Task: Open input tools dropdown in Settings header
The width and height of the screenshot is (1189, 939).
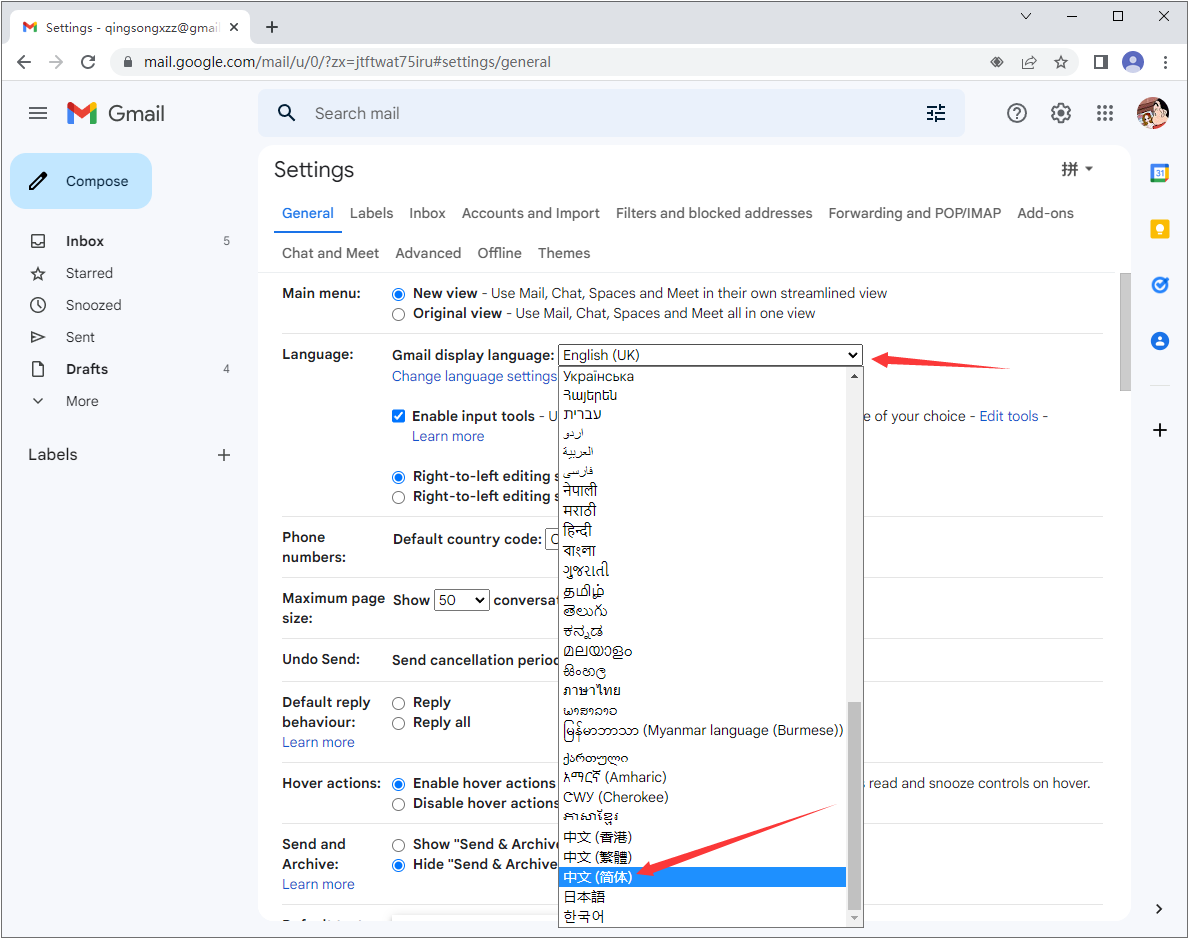Action: pyautogui.click(x=1077, y=169)
